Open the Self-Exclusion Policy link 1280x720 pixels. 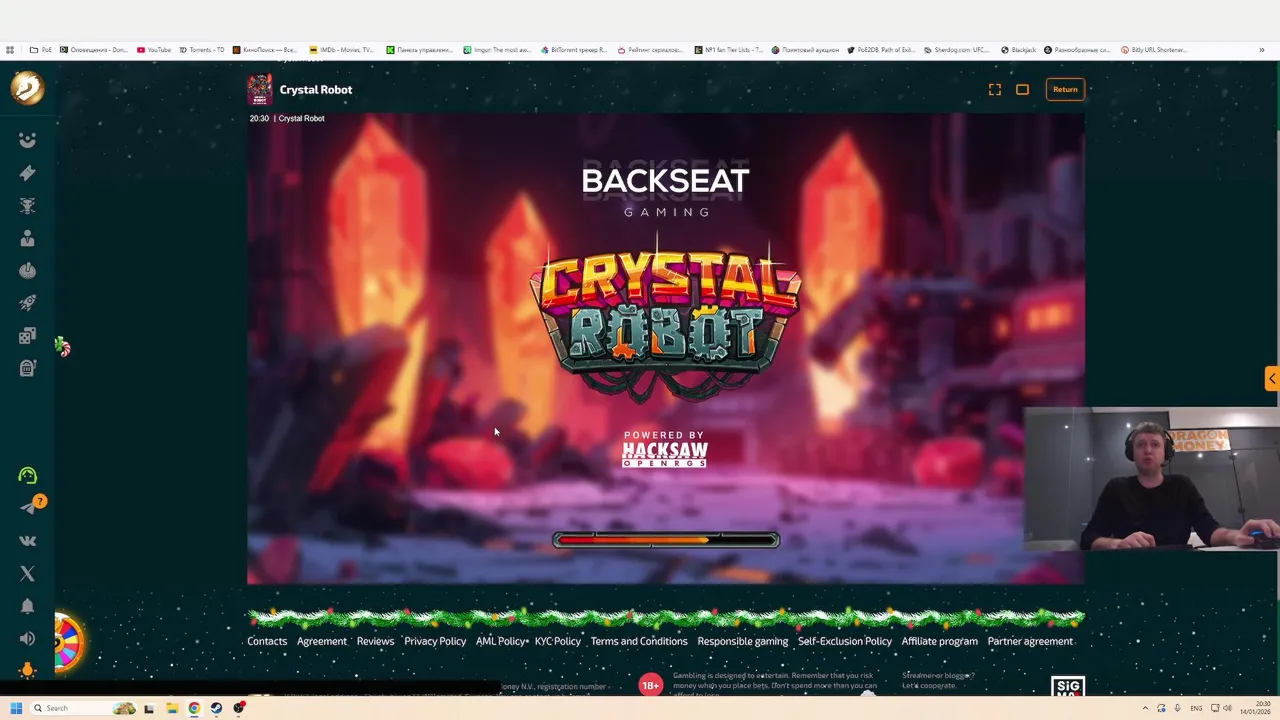(x=845, y=641)
